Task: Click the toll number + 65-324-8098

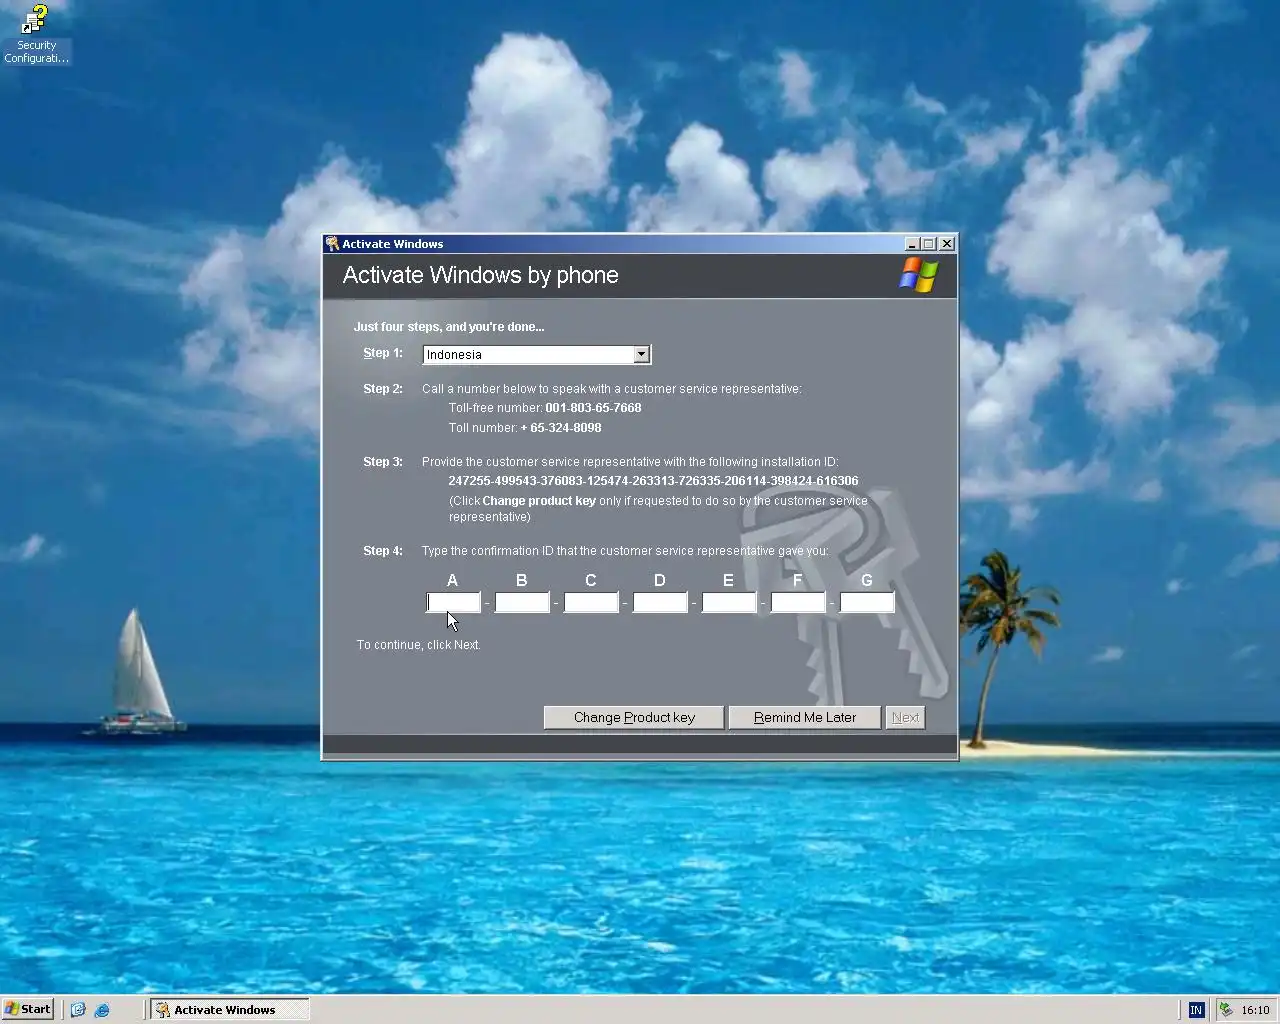Action: (561, 428)
